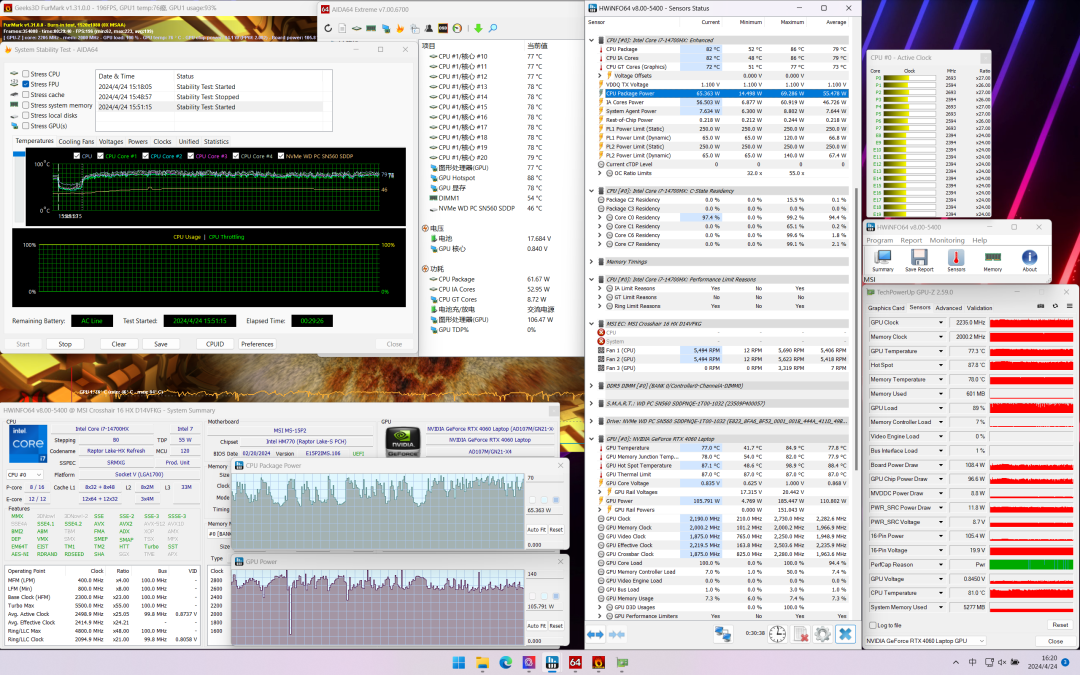Check the Log to file option
Viewport: 1080px width, 675px height.
point(872,625)
